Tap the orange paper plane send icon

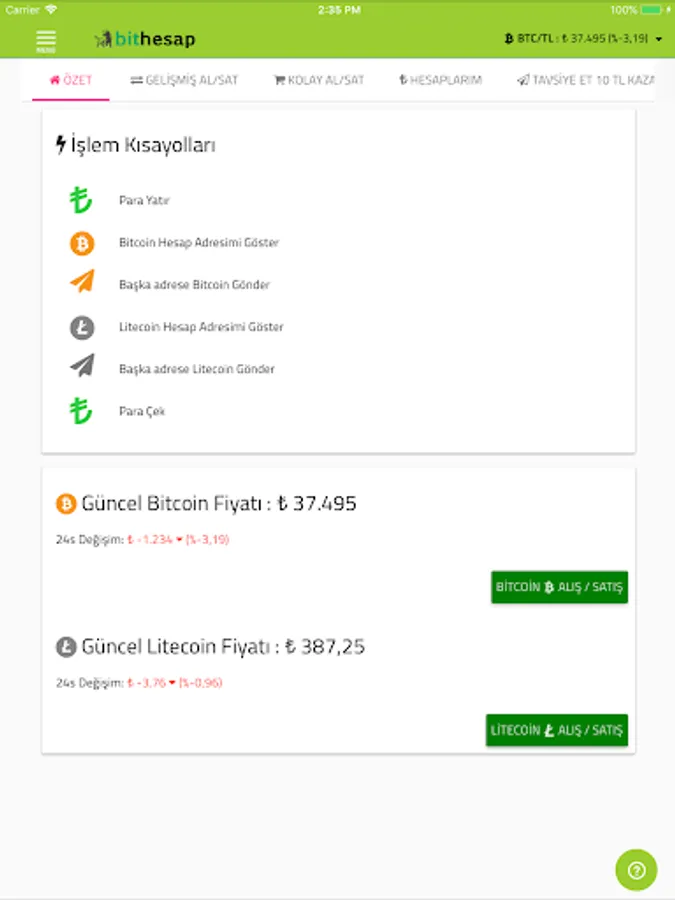[81, 284]
